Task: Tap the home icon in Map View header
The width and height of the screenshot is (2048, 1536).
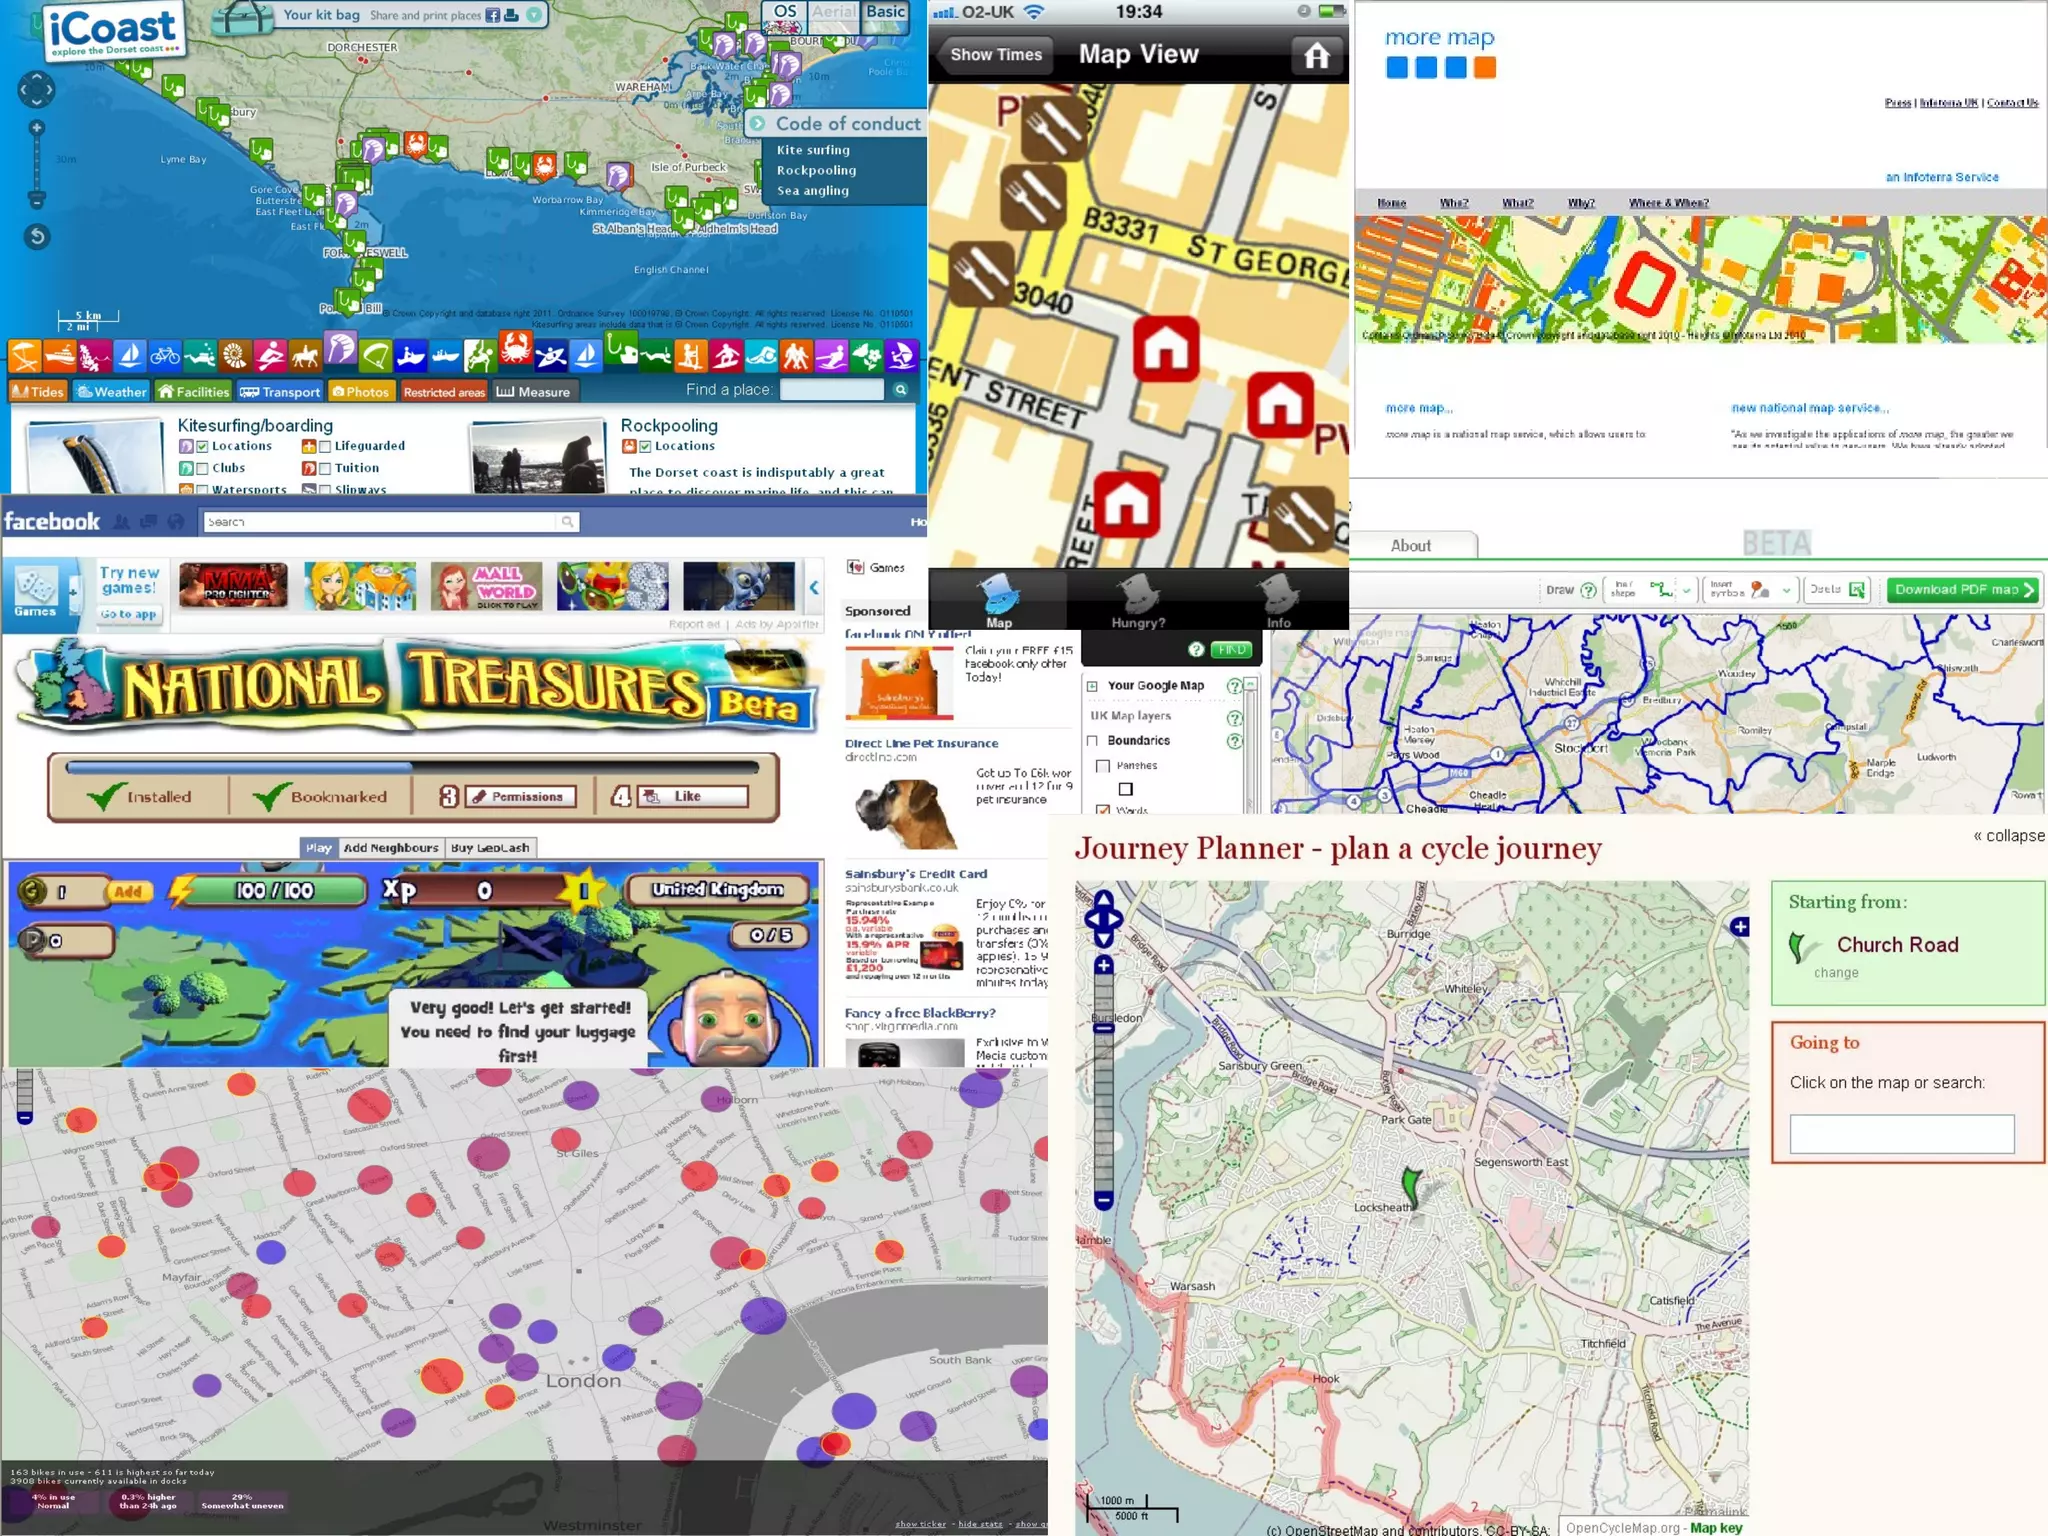Action: point(1316,55)
